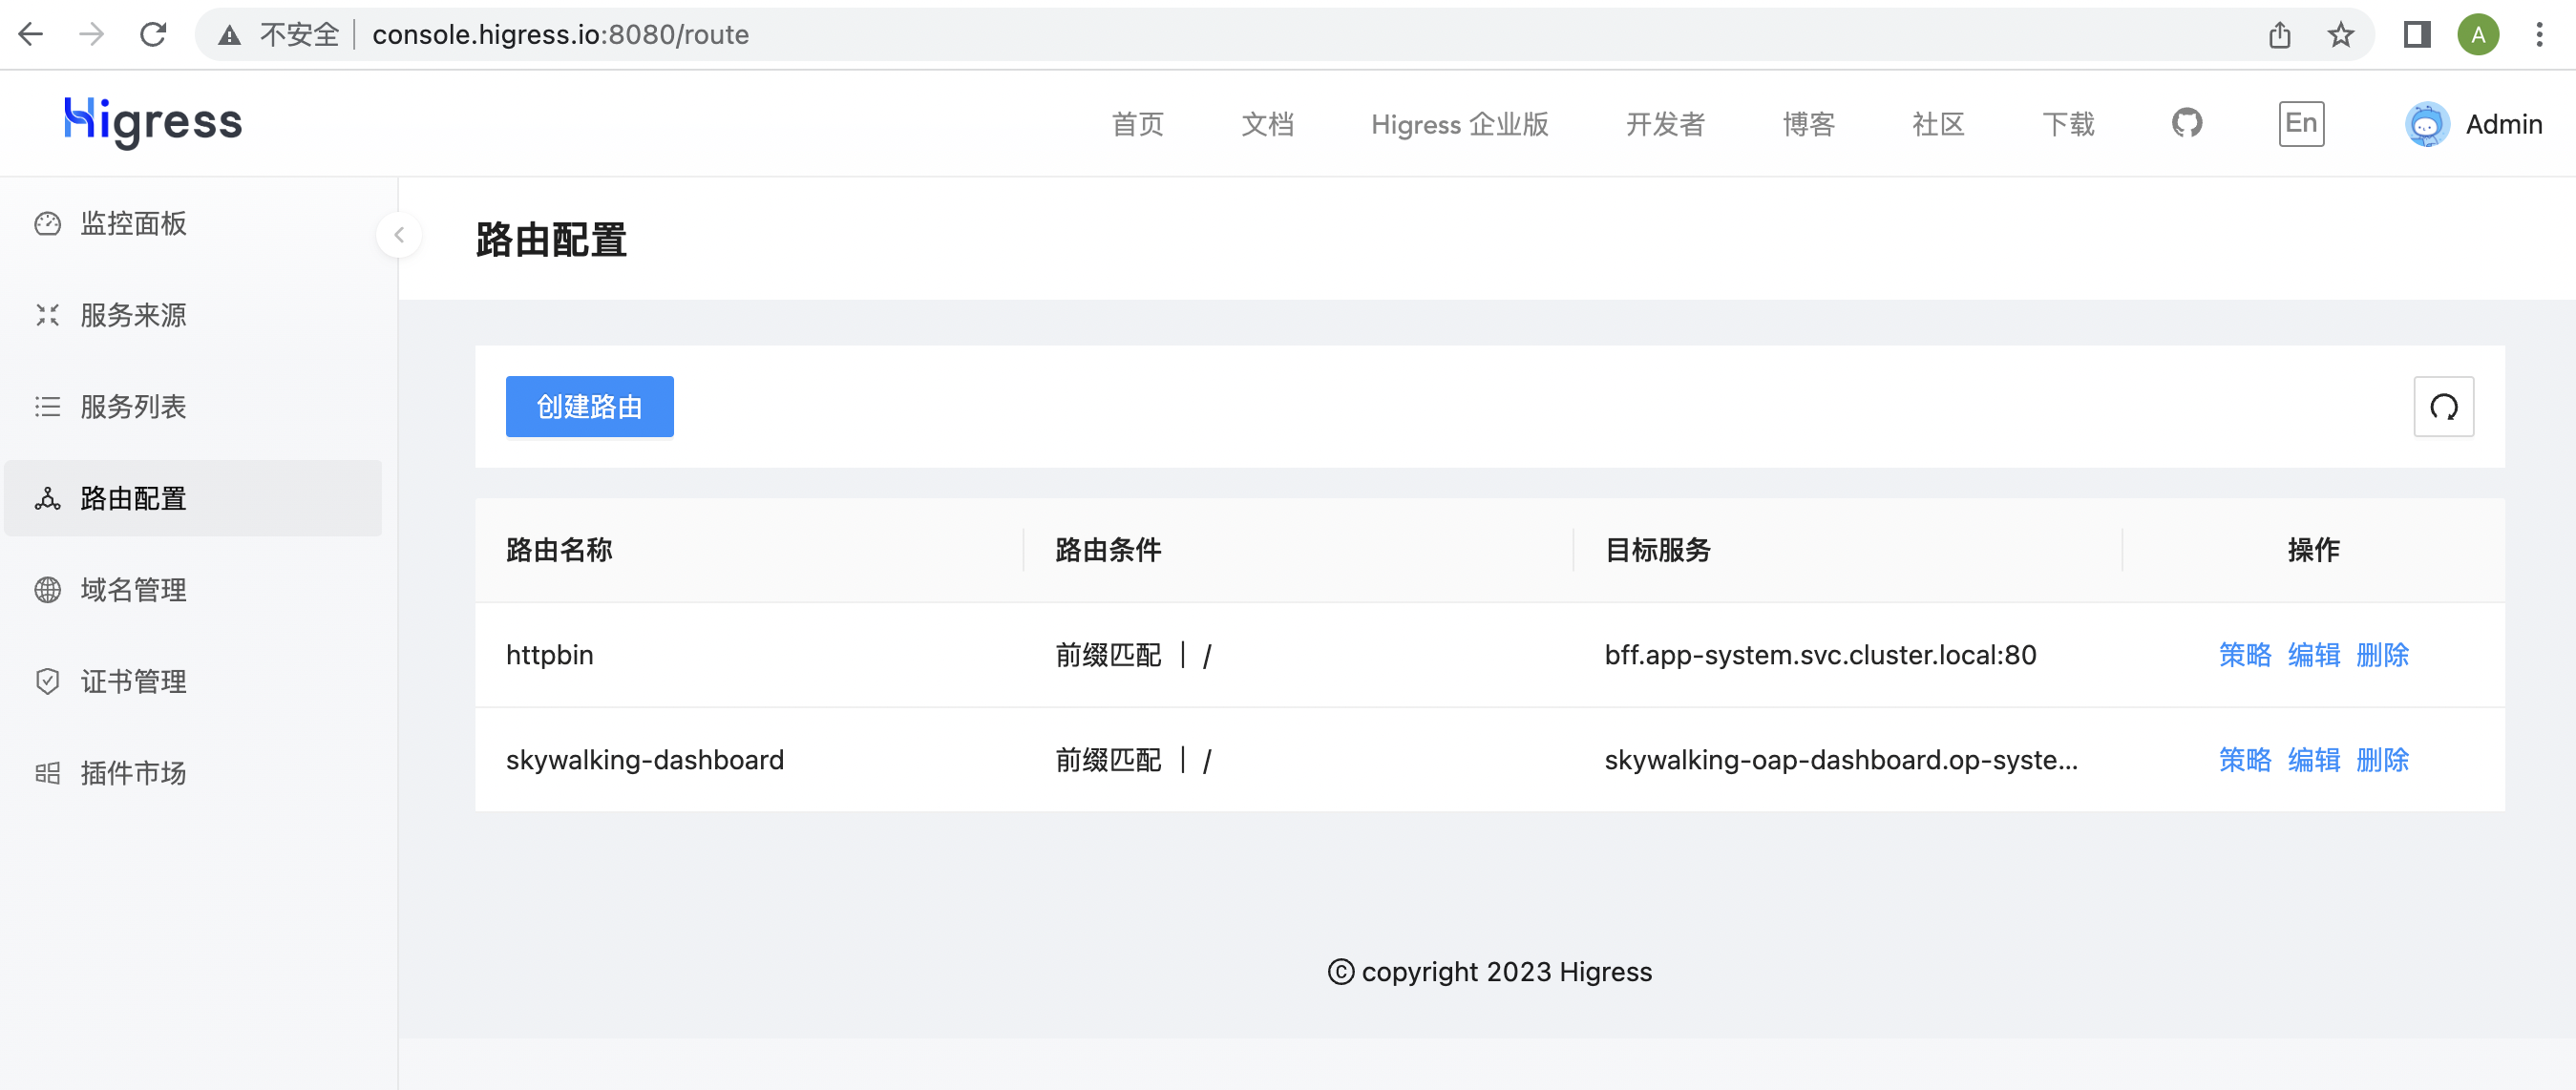Reload the page using the browser refresh icon

coord(153,35)
